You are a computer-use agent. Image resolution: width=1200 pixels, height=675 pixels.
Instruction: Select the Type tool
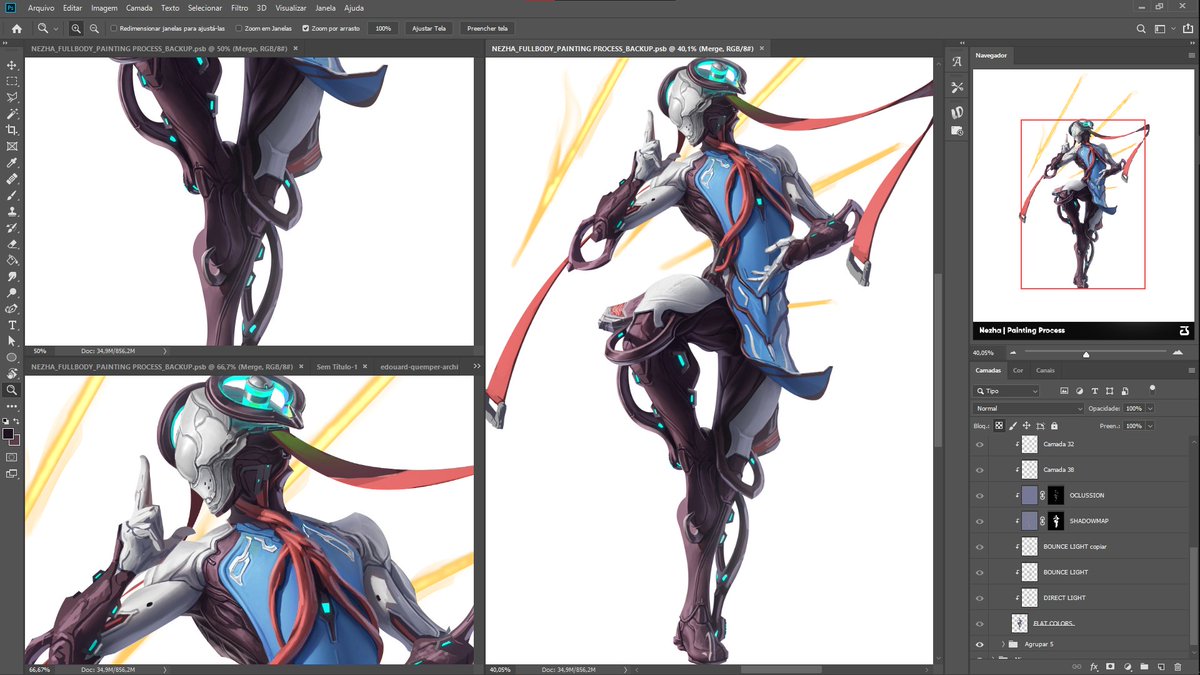12,325
